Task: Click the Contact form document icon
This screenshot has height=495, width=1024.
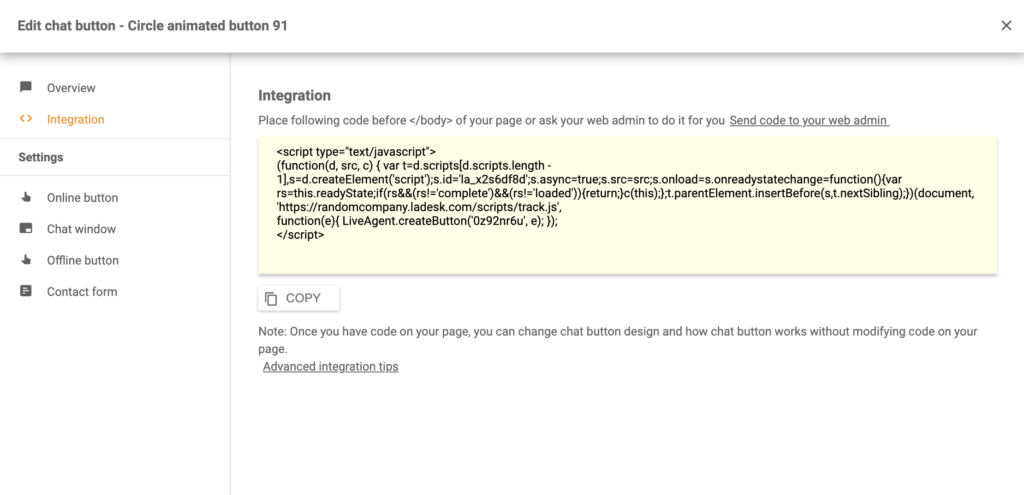Action: (26, 292)
